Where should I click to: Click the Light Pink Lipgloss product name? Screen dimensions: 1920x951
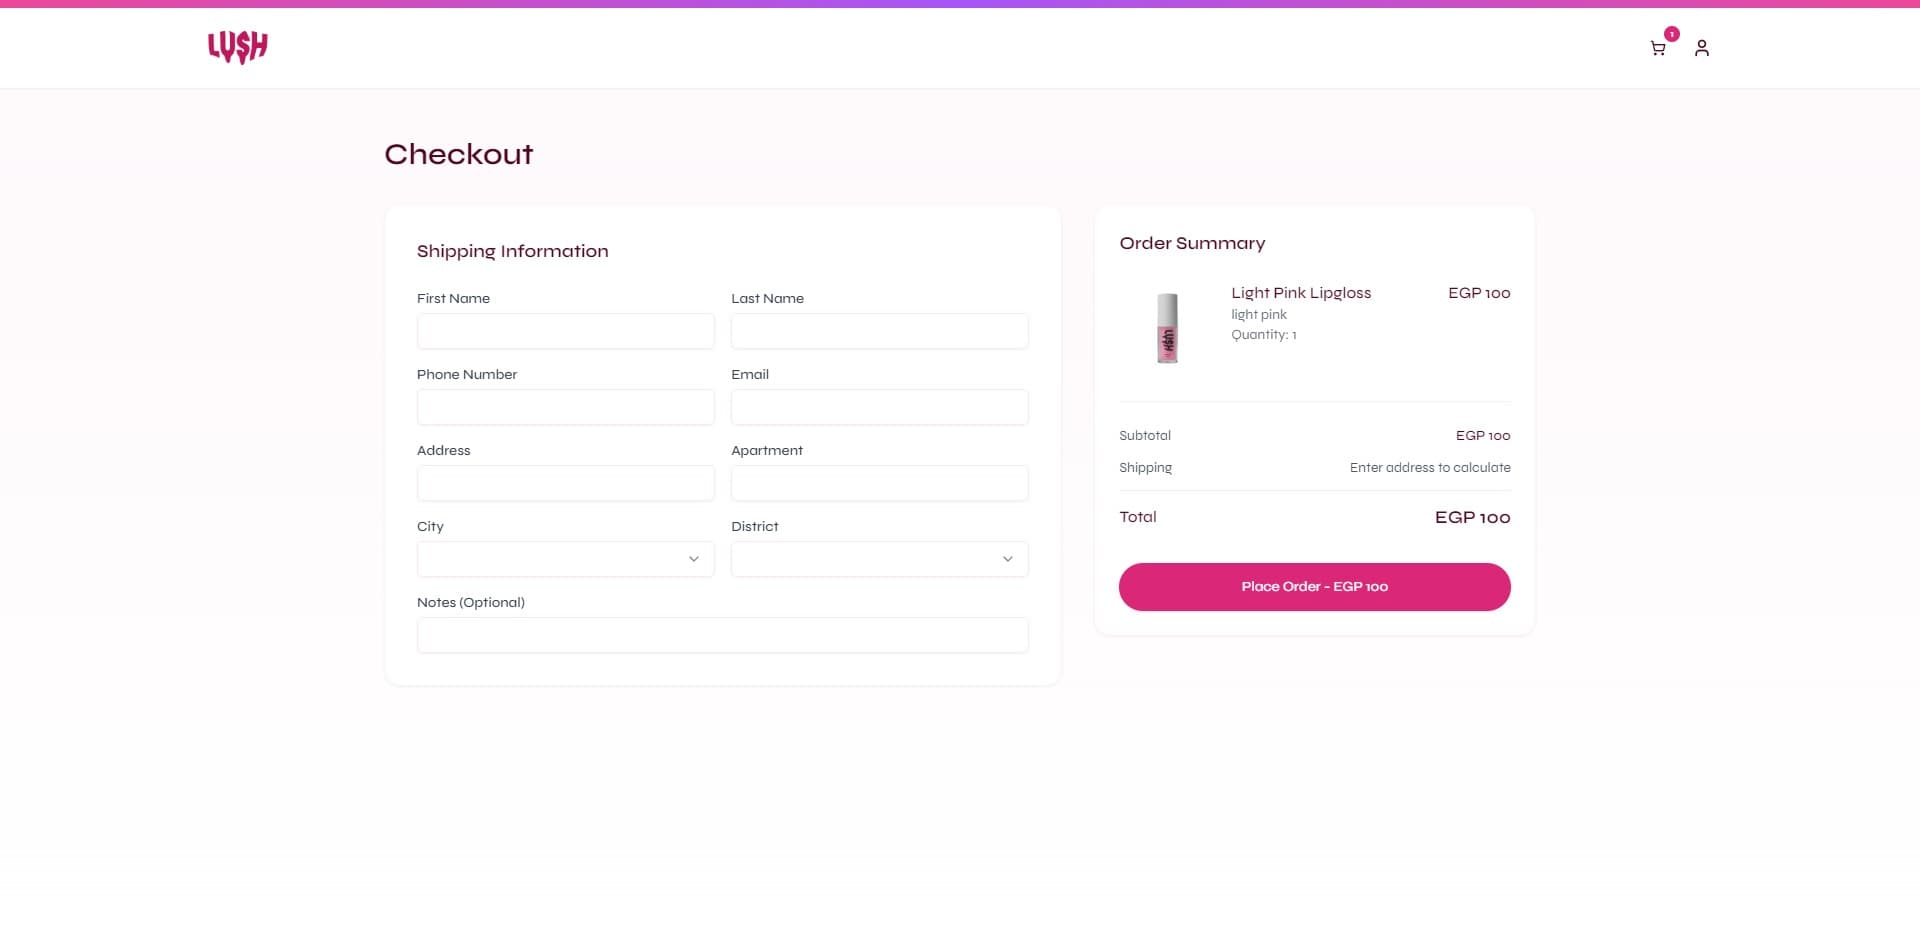point(1301,293)
